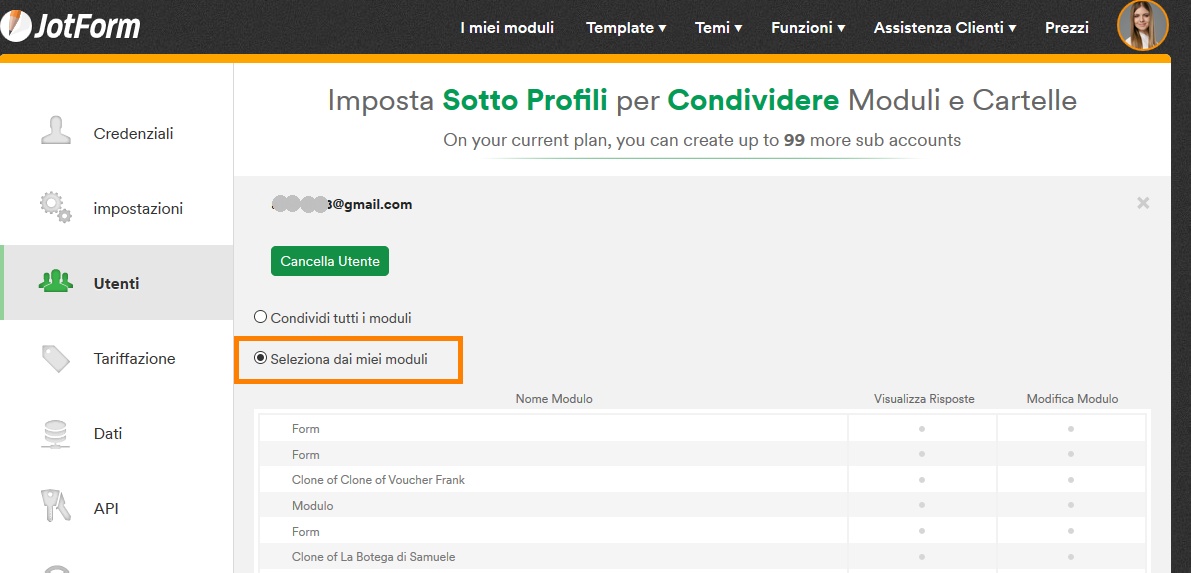
Task: Open the user profile avatar
Action: [1142, 26]
